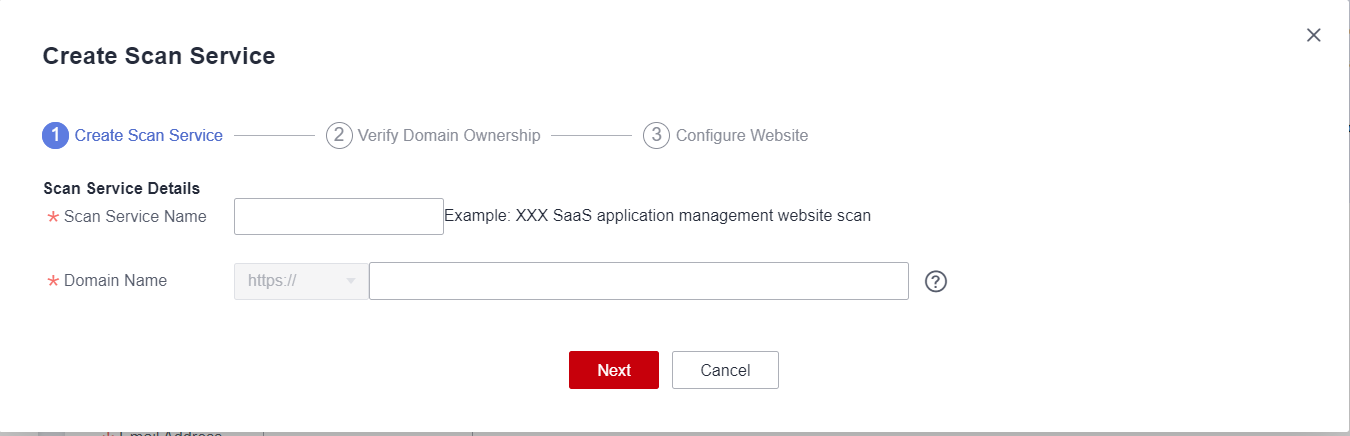This screenshot has height=436, width=1350.
Task: Click the Scan Service Name label
Action: pos(135,216)
